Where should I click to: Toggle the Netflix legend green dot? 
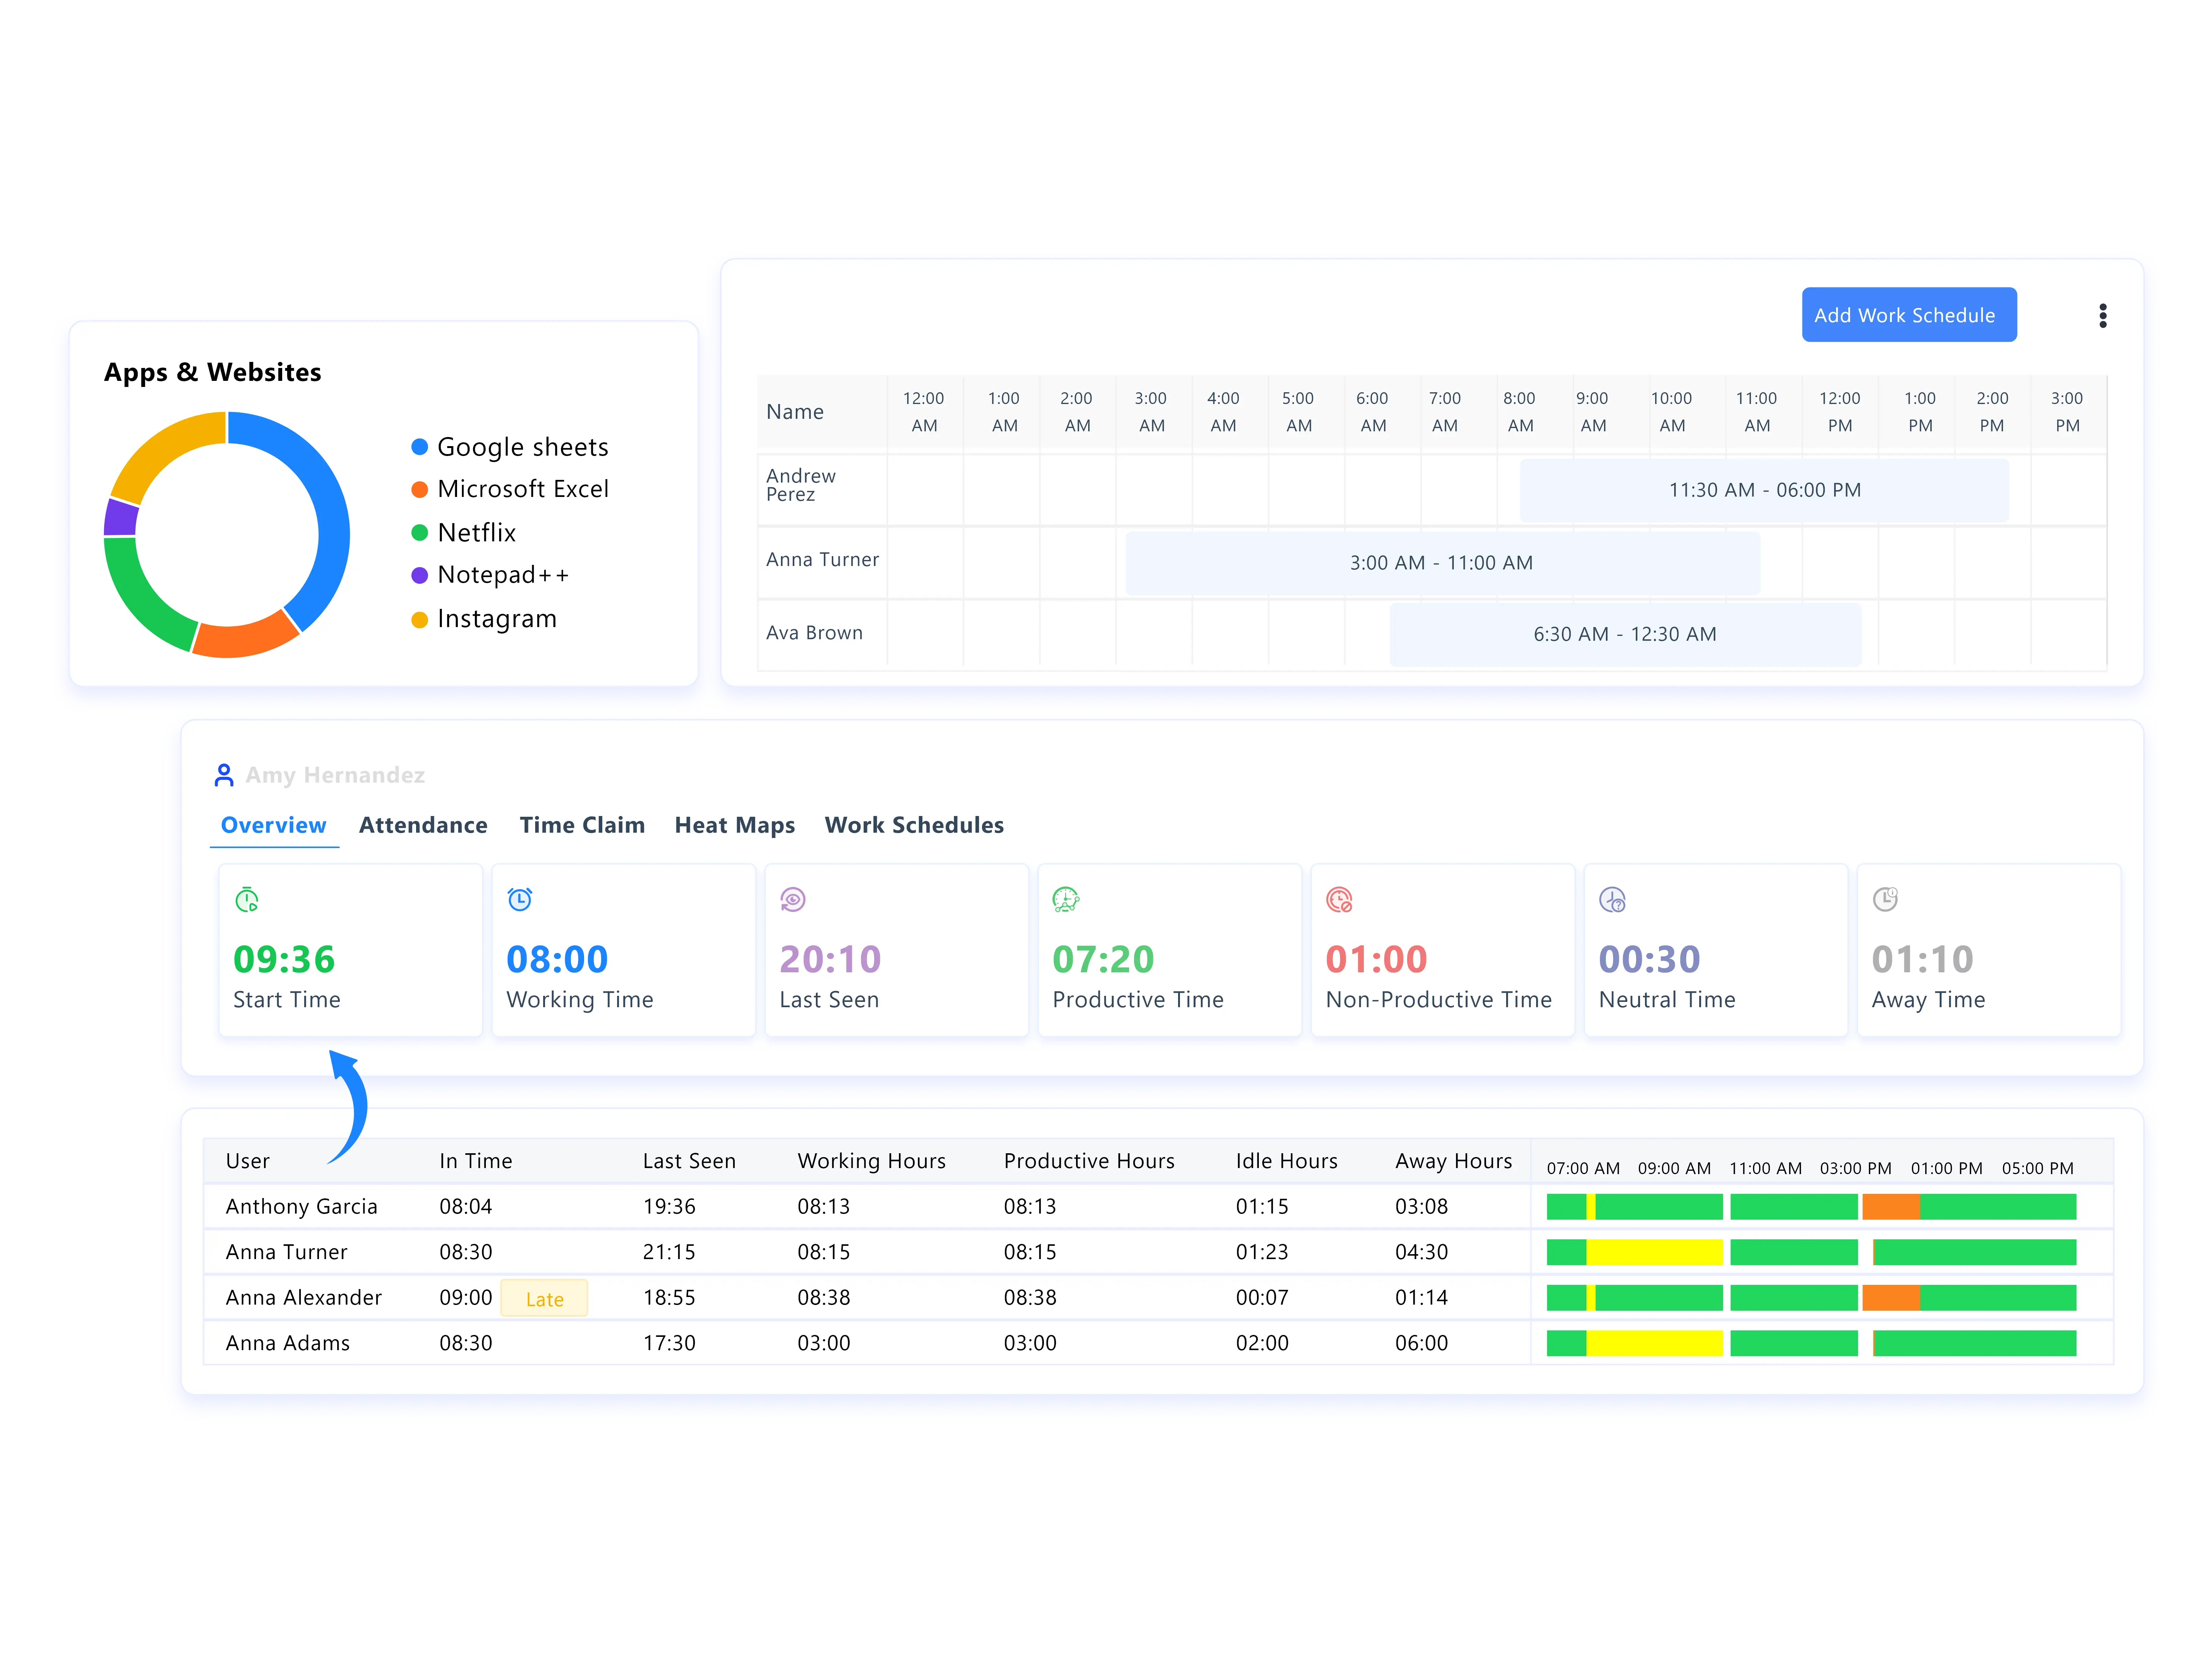pyautogui.click(x=420, y=532)
